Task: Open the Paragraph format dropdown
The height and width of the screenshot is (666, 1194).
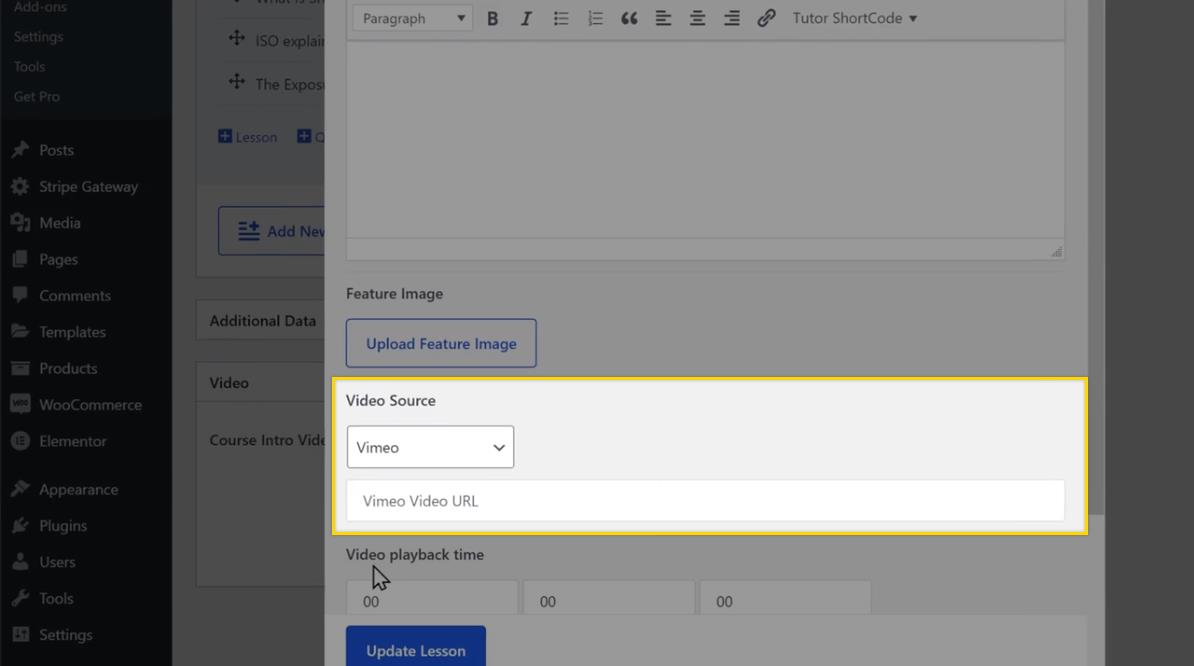Action: point(412,18)
